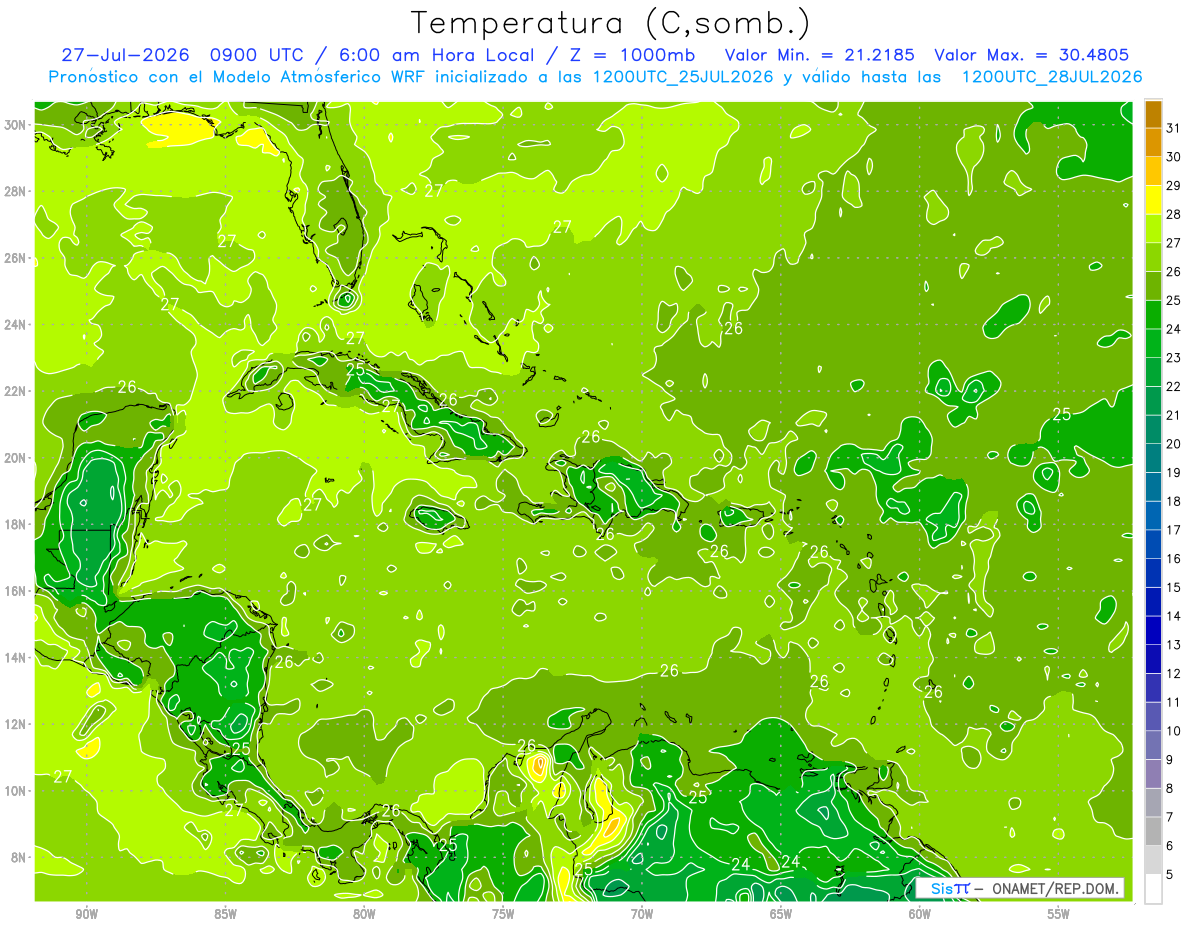Click the 30N latitude axis label
The height and width of the screenshot is (927, 1200).
16,125
